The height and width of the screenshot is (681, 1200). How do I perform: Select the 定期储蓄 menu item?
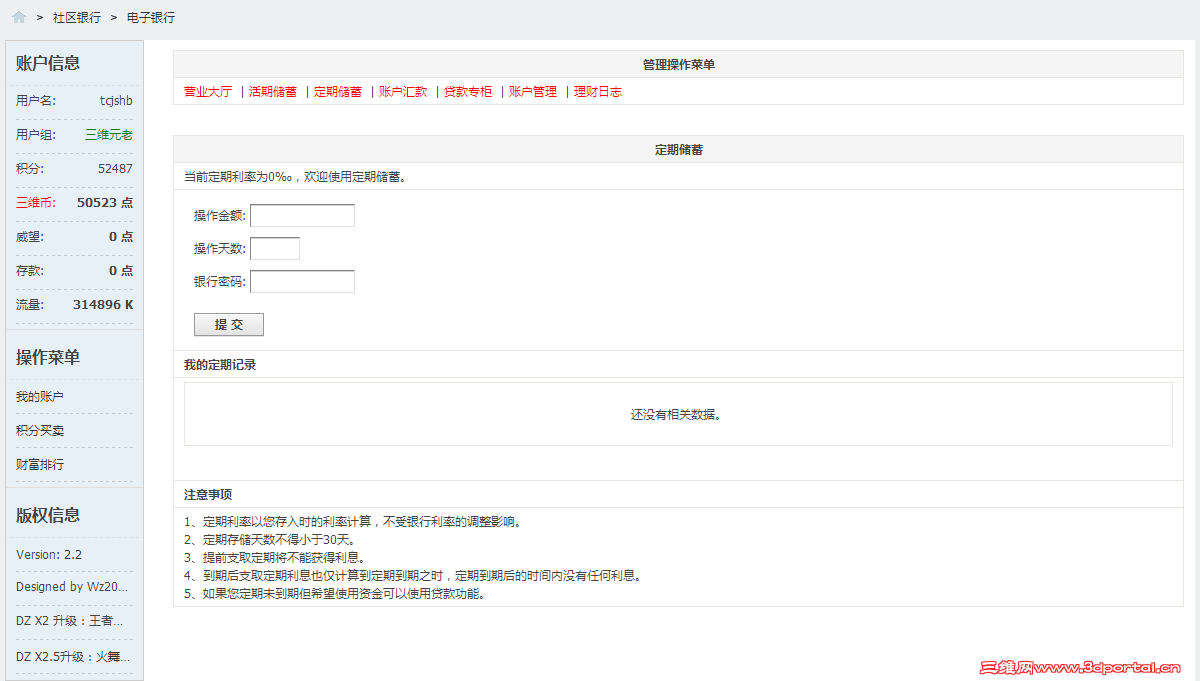click(x=338, y=91)
